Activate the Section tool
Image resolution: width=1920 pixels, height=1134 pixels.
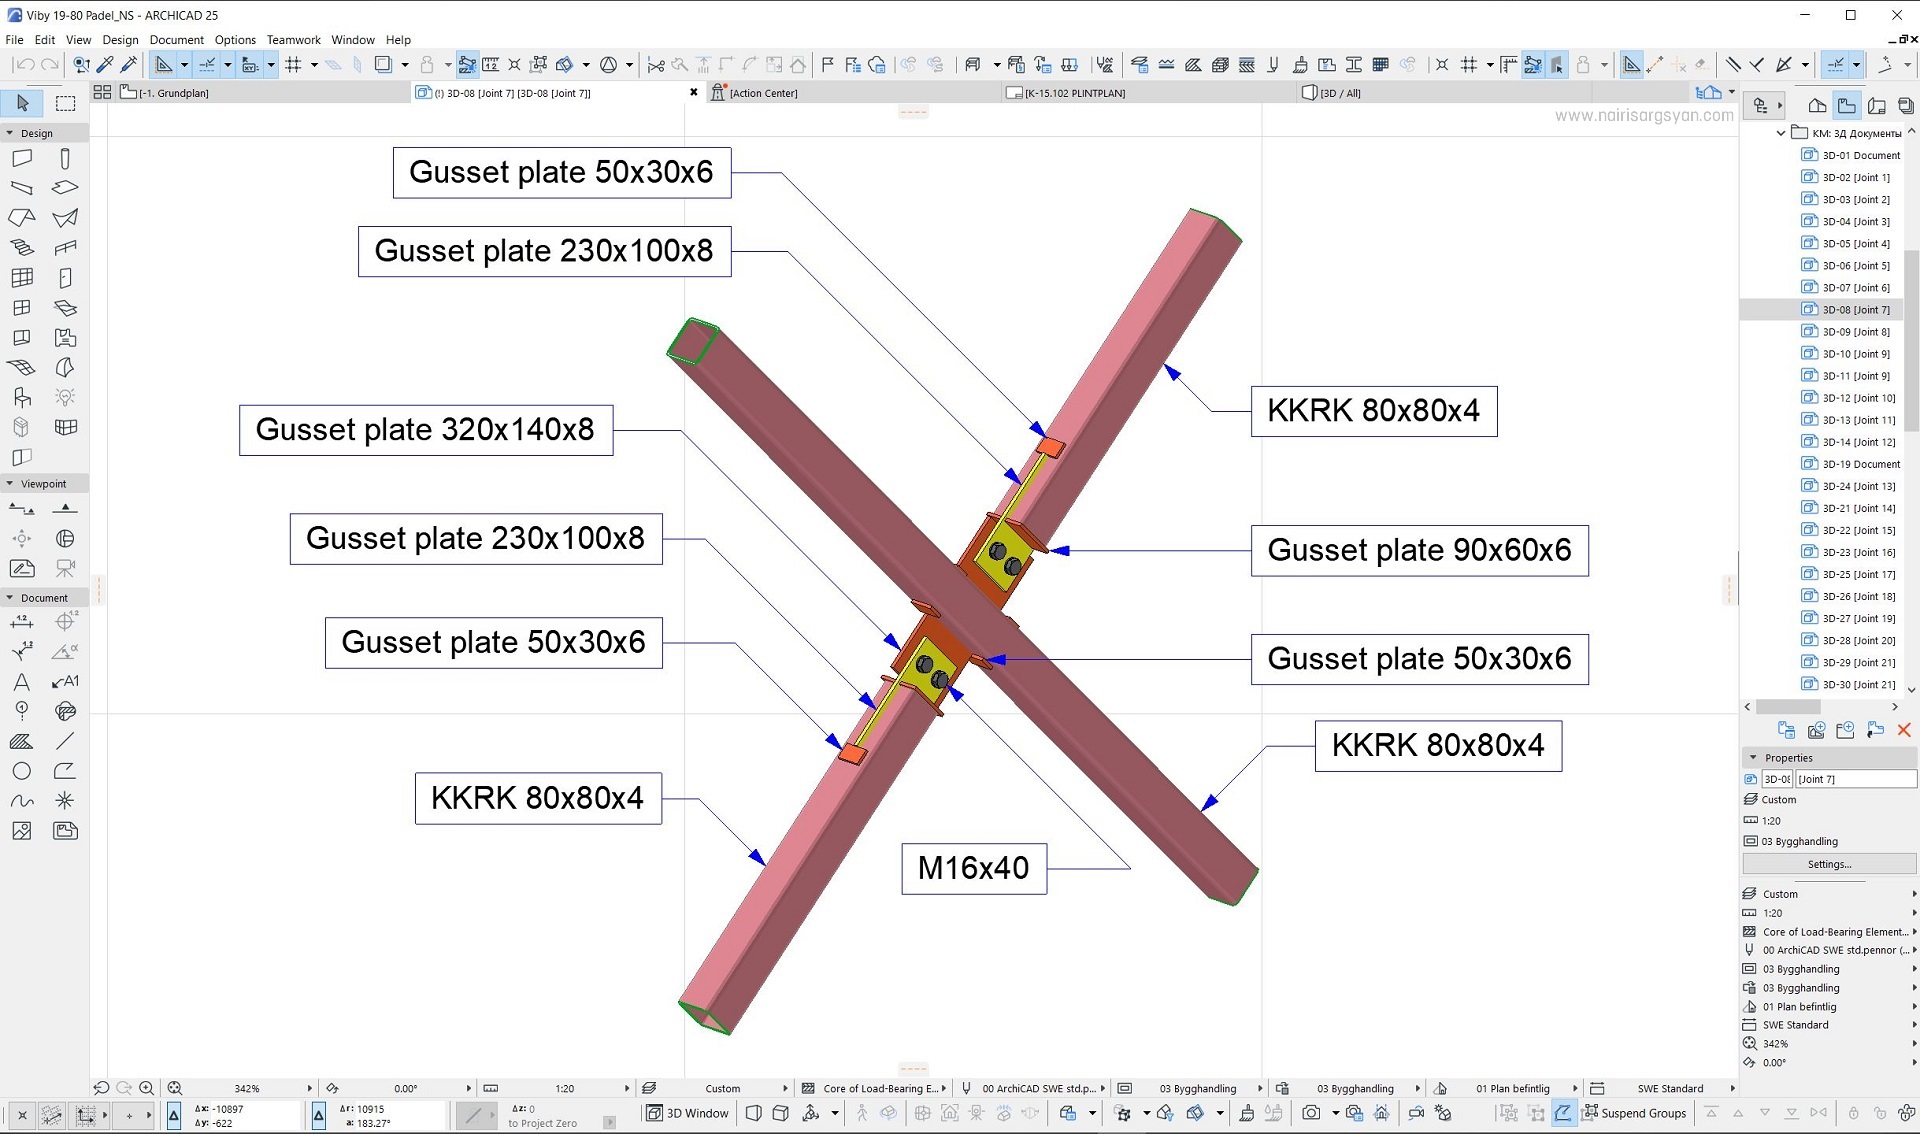22,509
